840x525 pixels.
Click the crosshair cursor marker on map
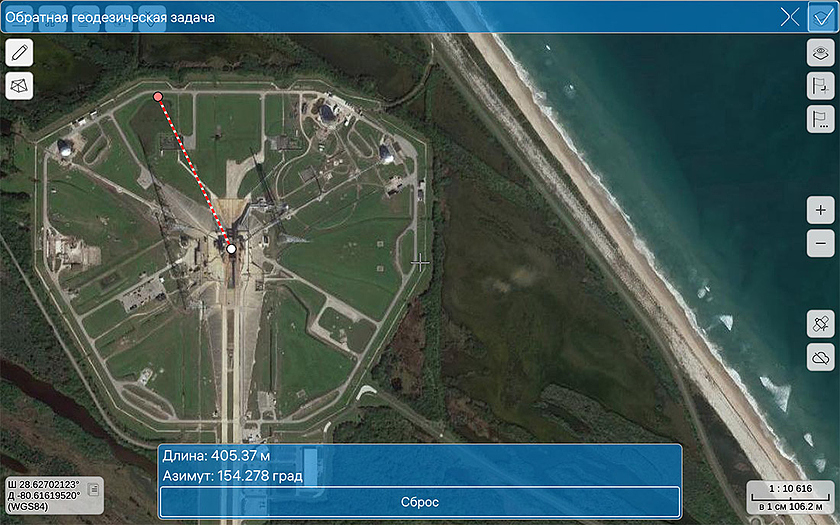point(420,261)
